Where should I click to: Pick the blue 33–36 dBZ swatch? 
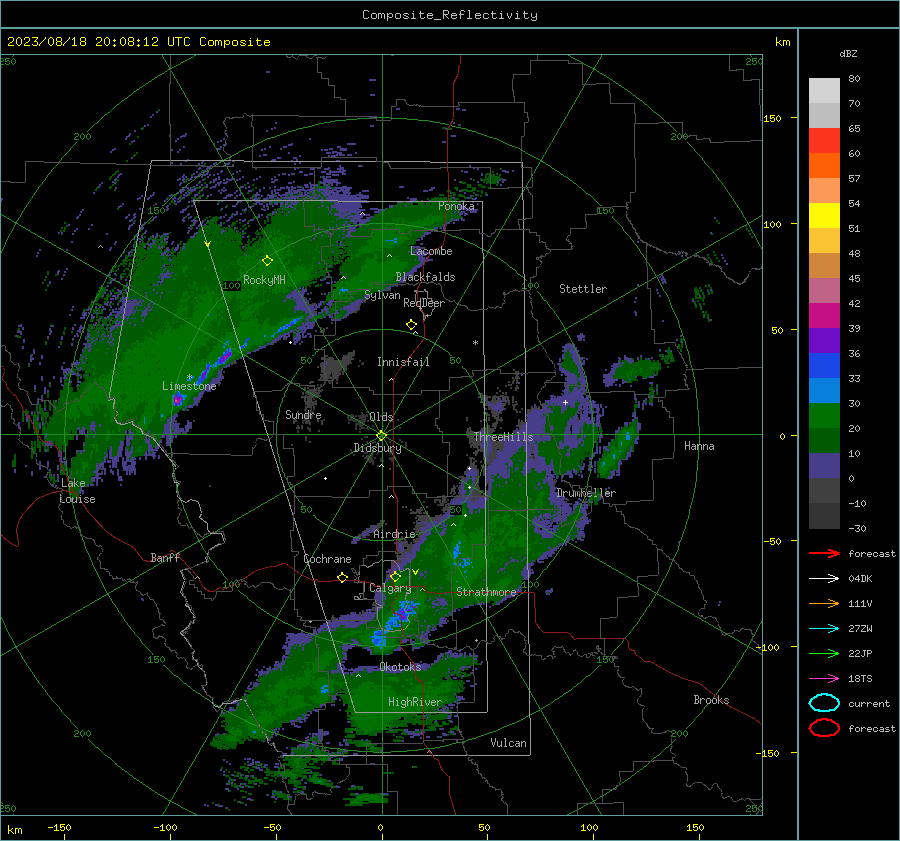(824, 366)
